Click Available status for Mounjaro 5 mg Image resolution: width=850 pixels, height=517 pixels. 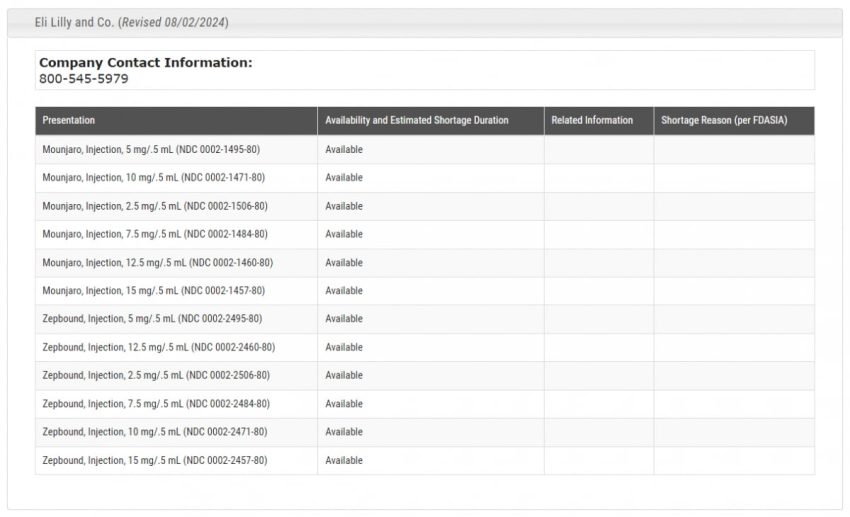click(344, 150)
